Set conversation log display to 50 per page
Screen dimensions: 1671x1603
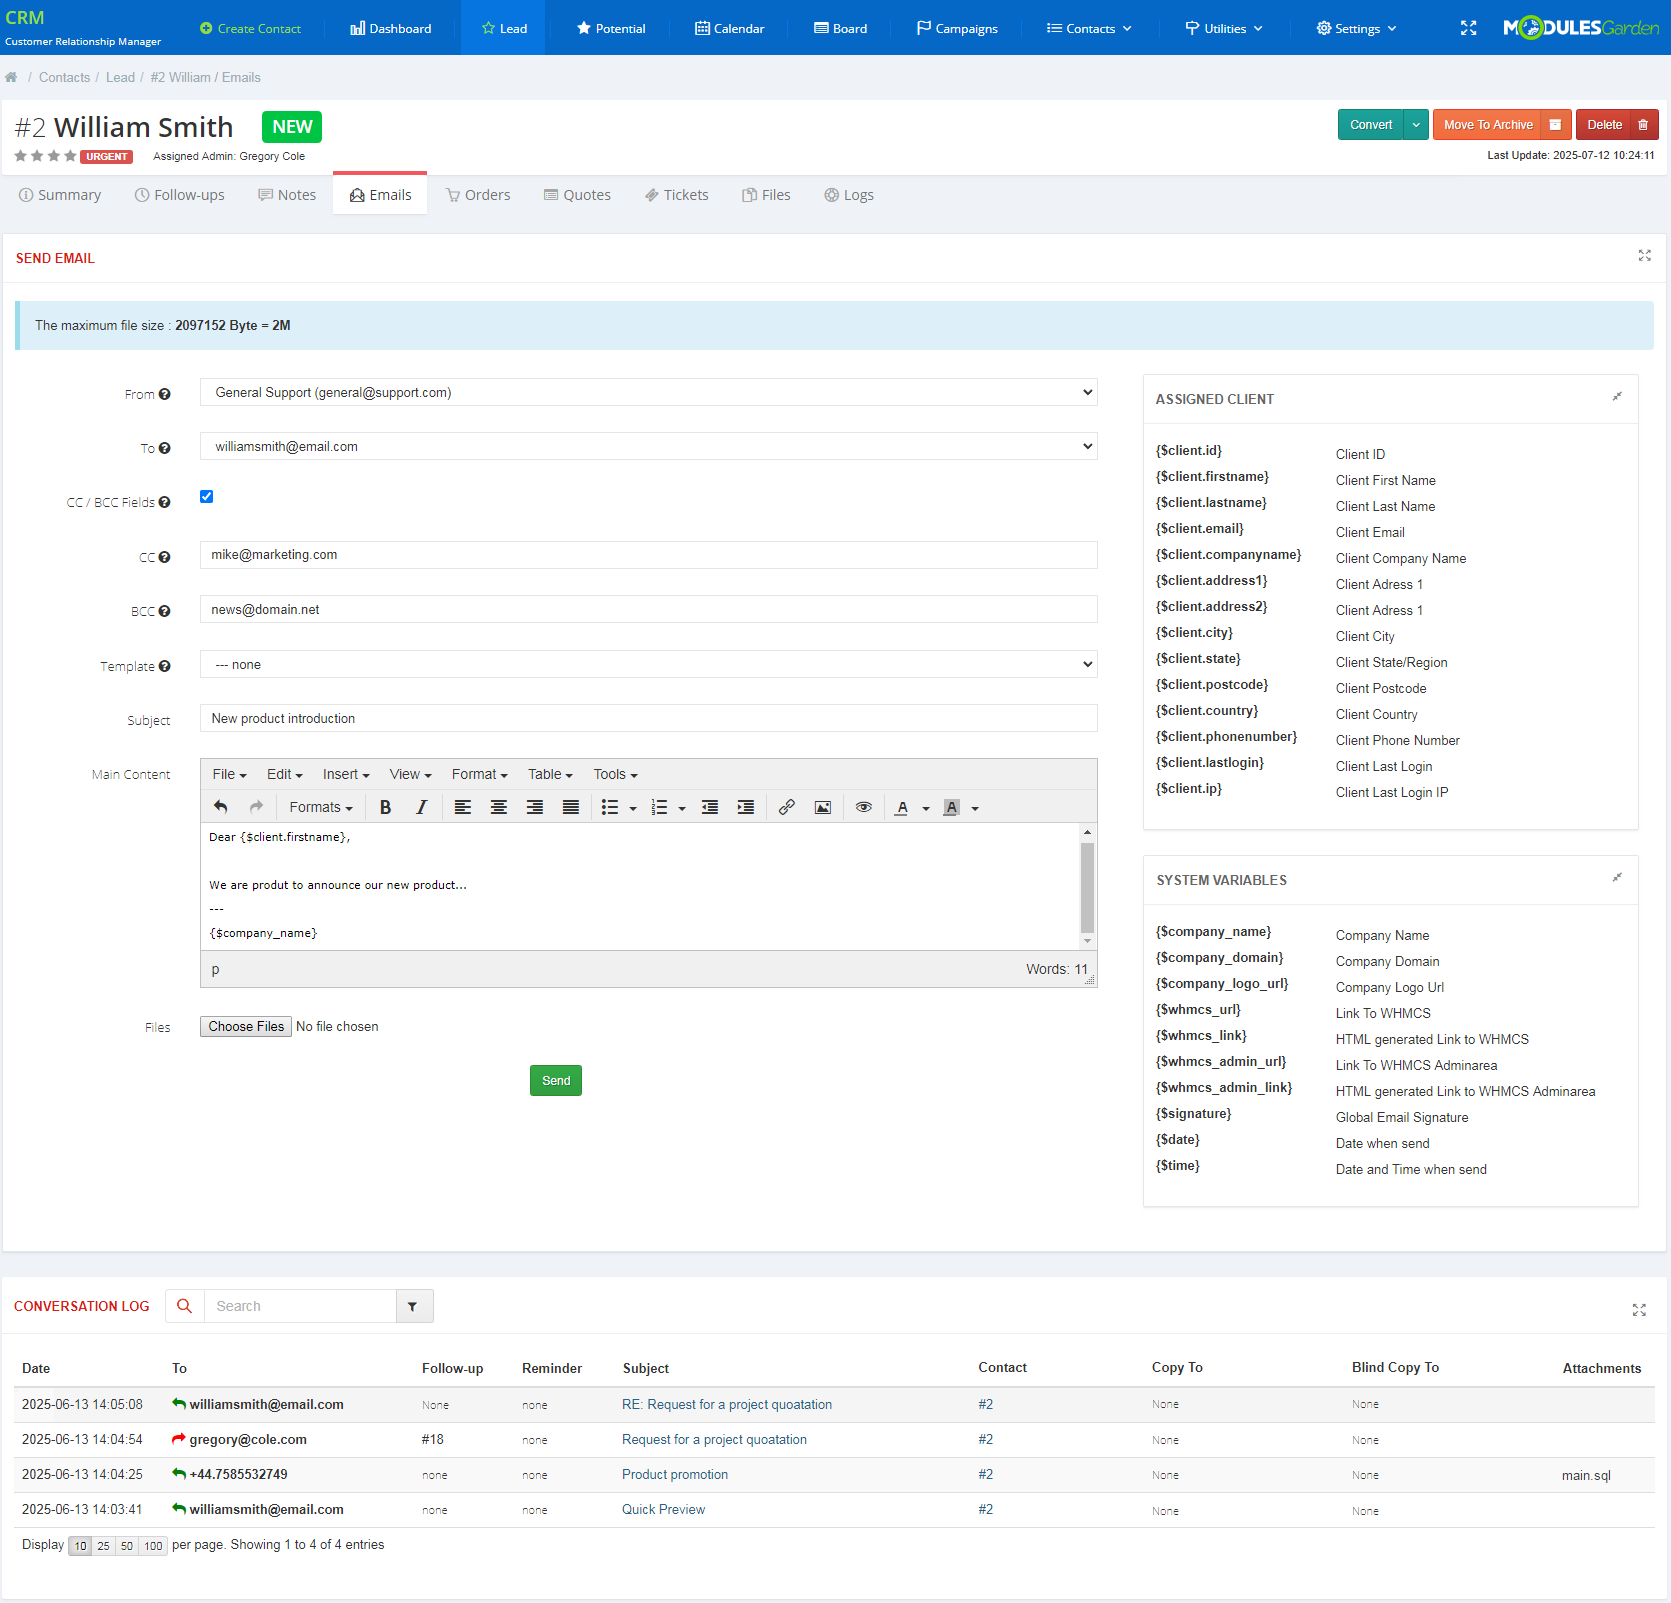tap(127, 1545)
